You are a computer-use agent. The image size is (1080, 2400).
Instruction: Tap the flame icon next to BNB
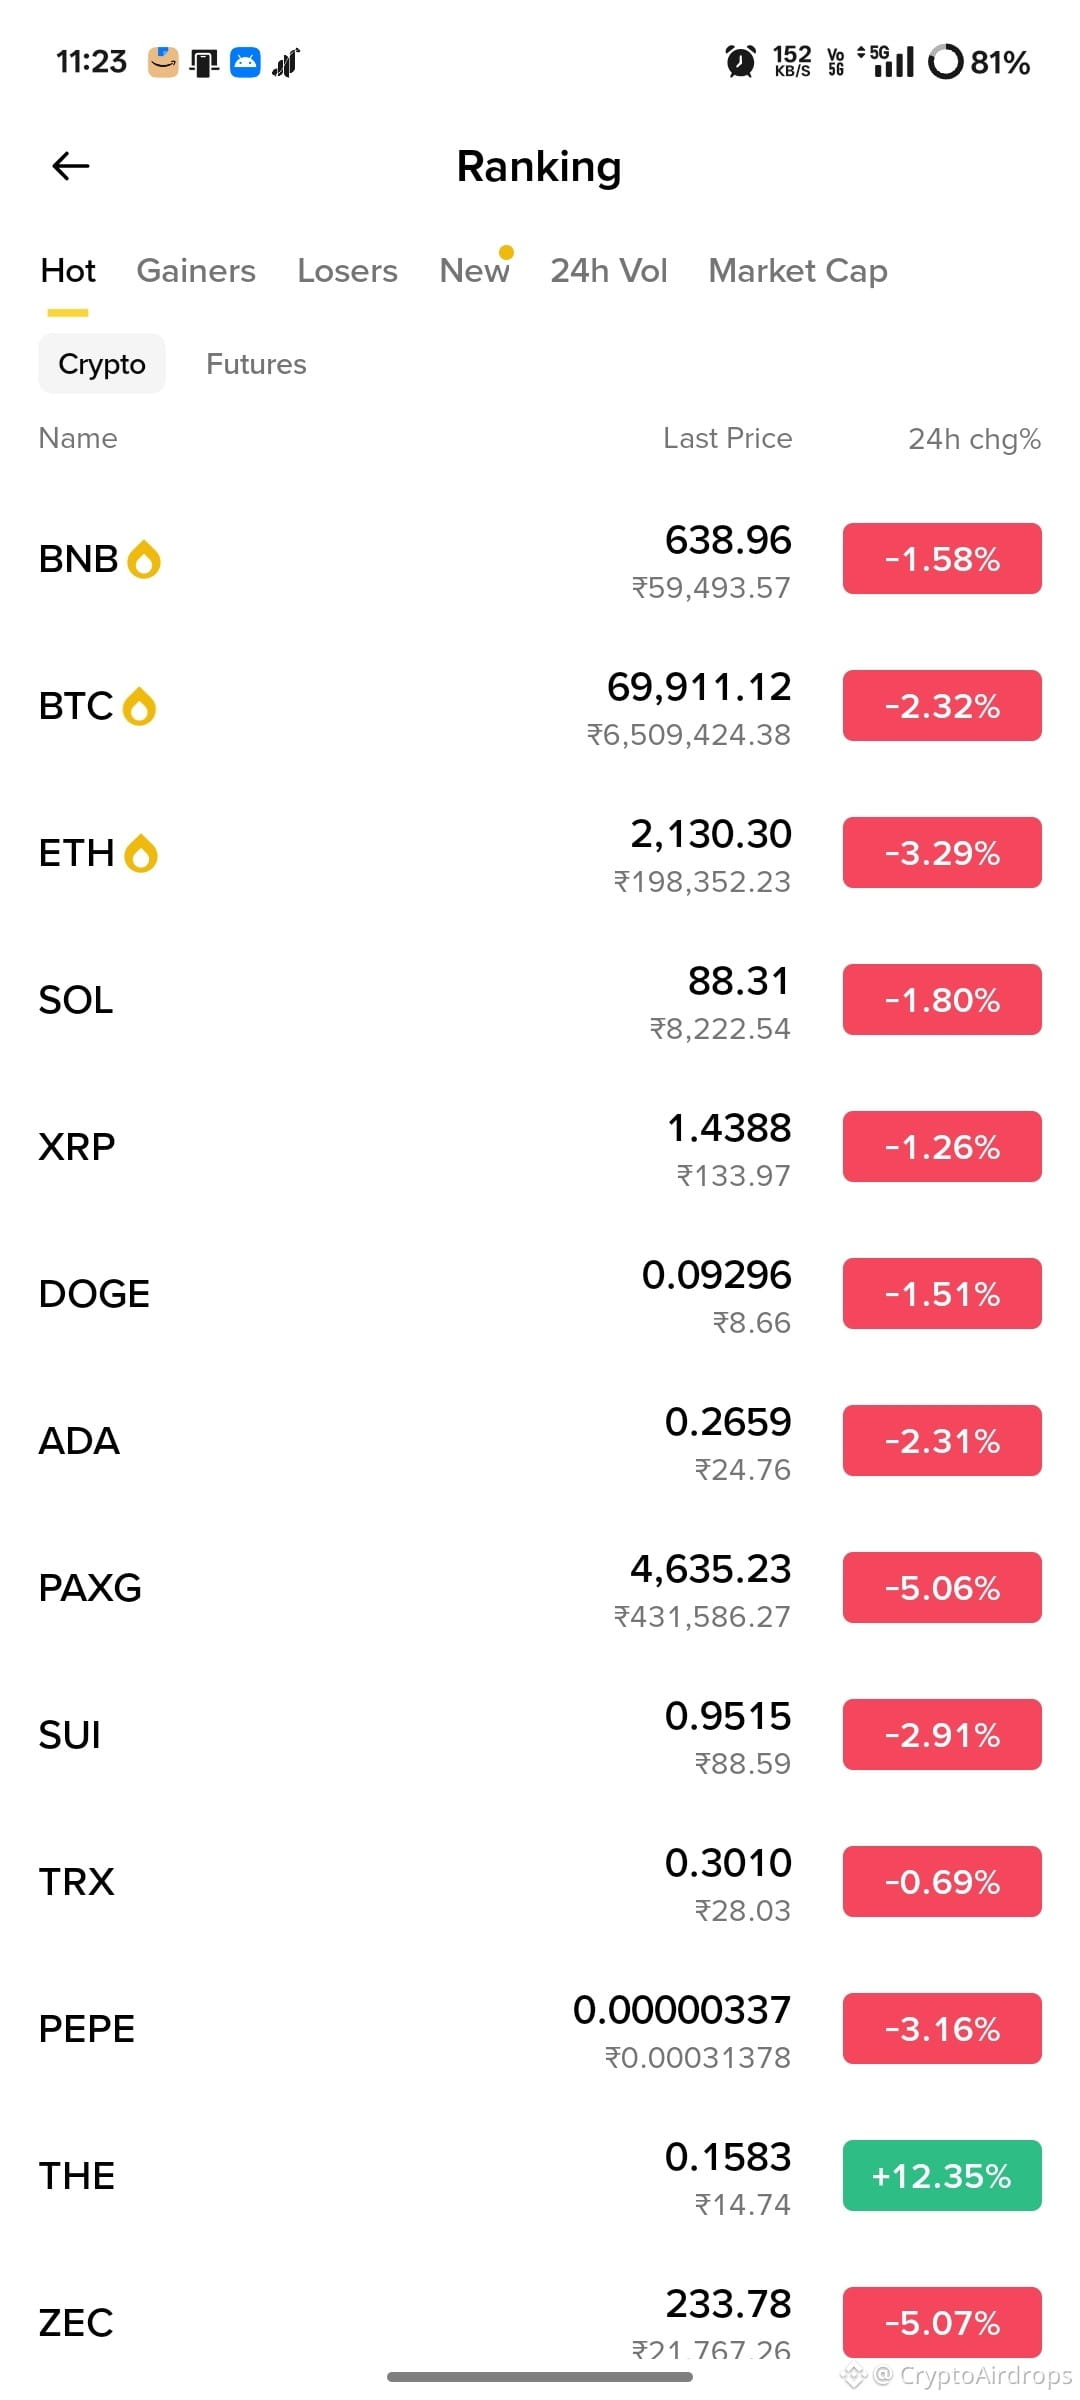[144, 560]
